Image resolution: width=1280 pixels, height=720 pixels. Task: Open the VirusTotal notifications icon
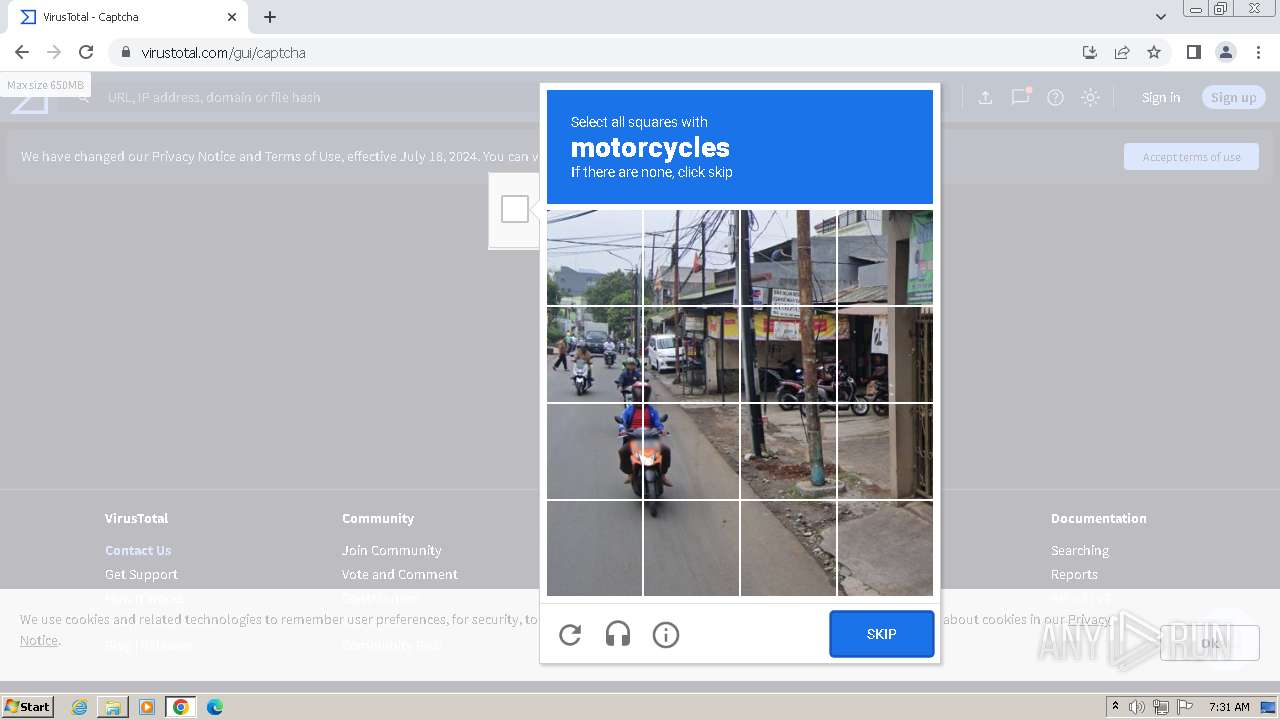[x=1020, y=97]
